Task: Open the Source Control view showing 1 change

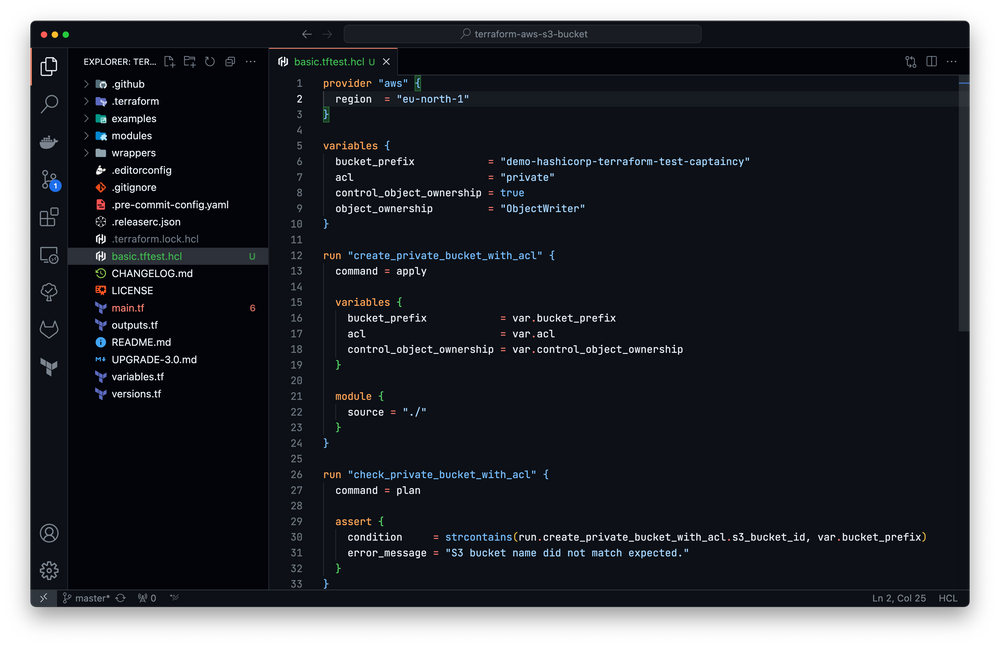Action: (x=49, y=180)
